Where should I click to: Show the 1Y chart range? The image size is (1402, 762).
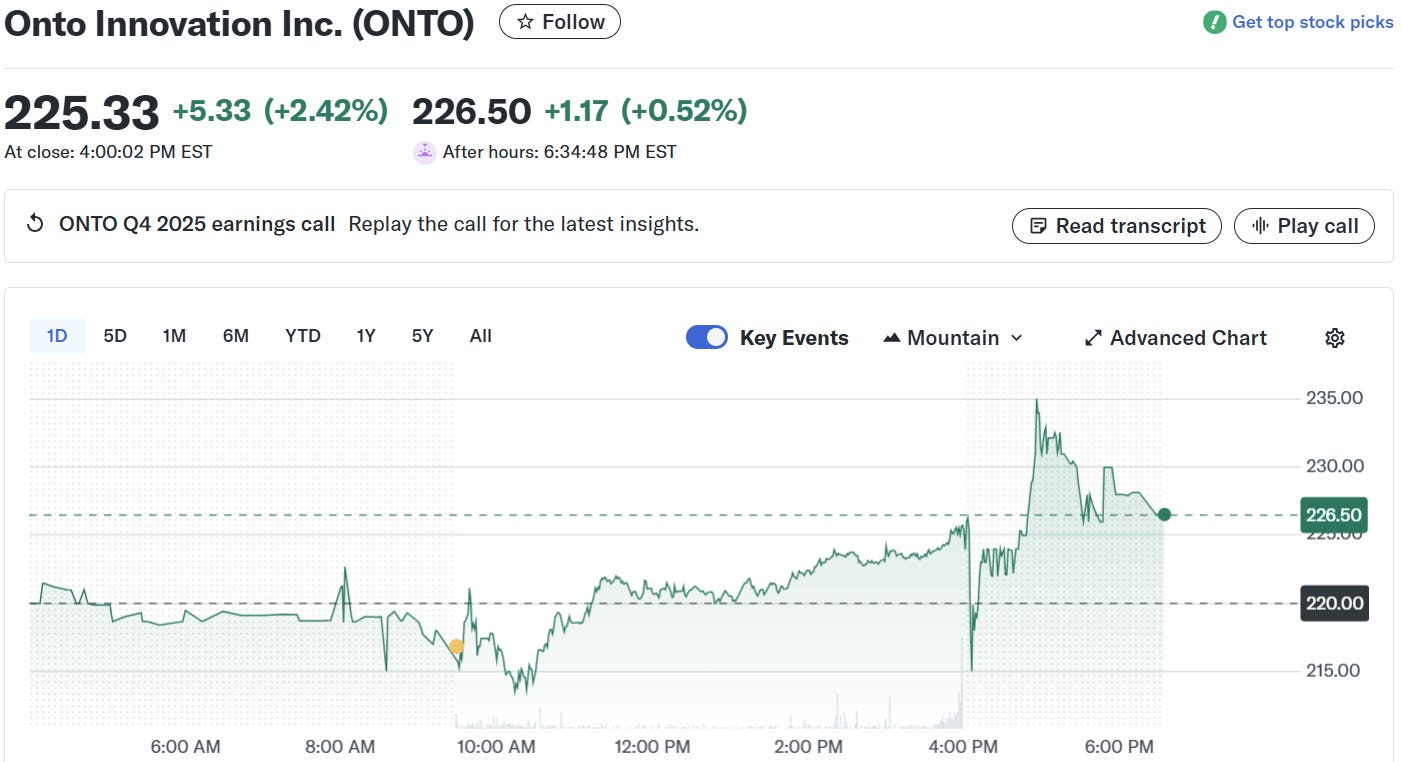click(366, 336)
